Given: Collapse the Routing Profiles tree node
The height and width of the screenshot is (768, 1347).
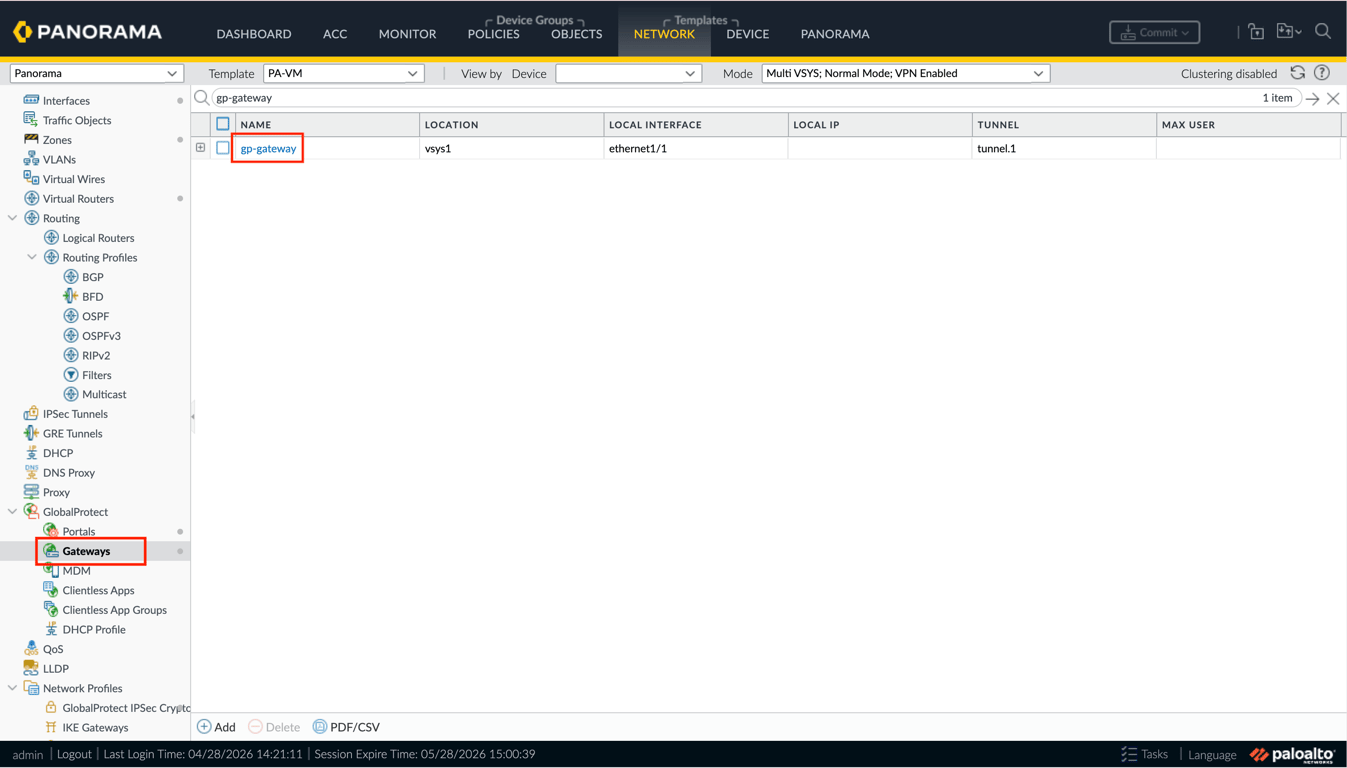Looking at the screenshot, I should pos(32,257).
